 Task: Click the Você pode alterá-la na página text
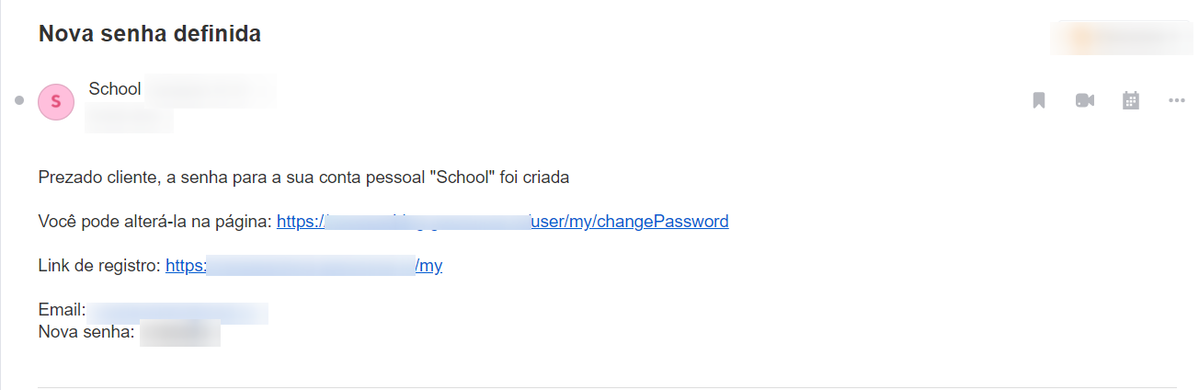155,222
